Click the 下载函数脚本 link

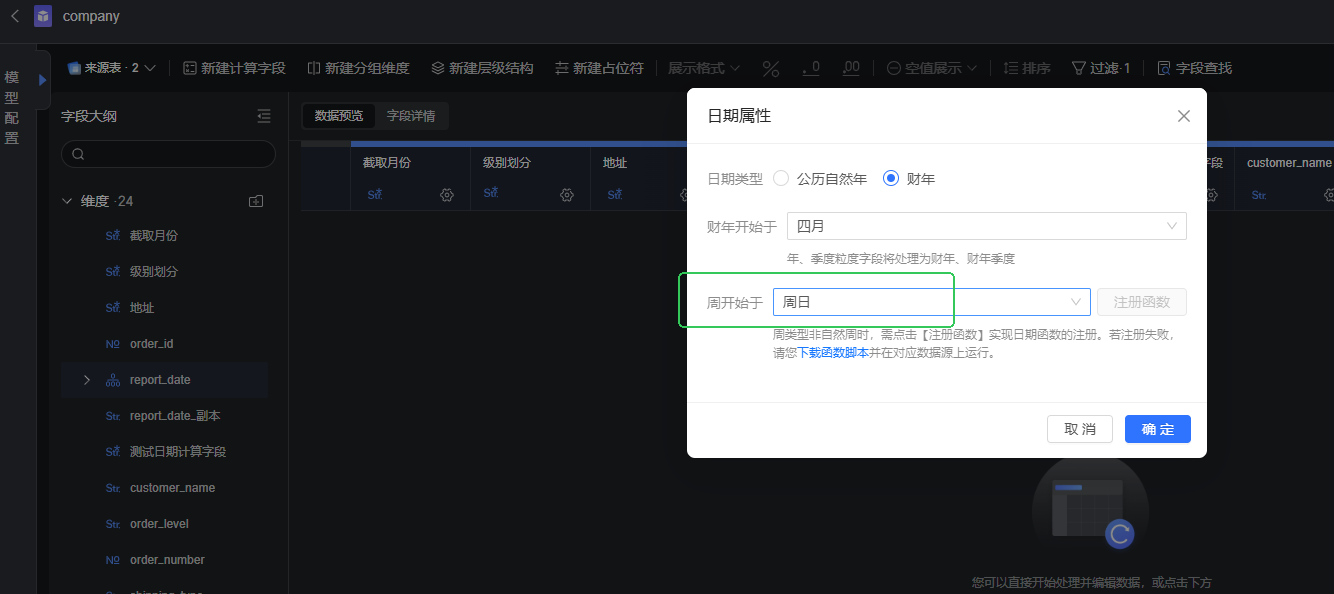tap(832, 353)
